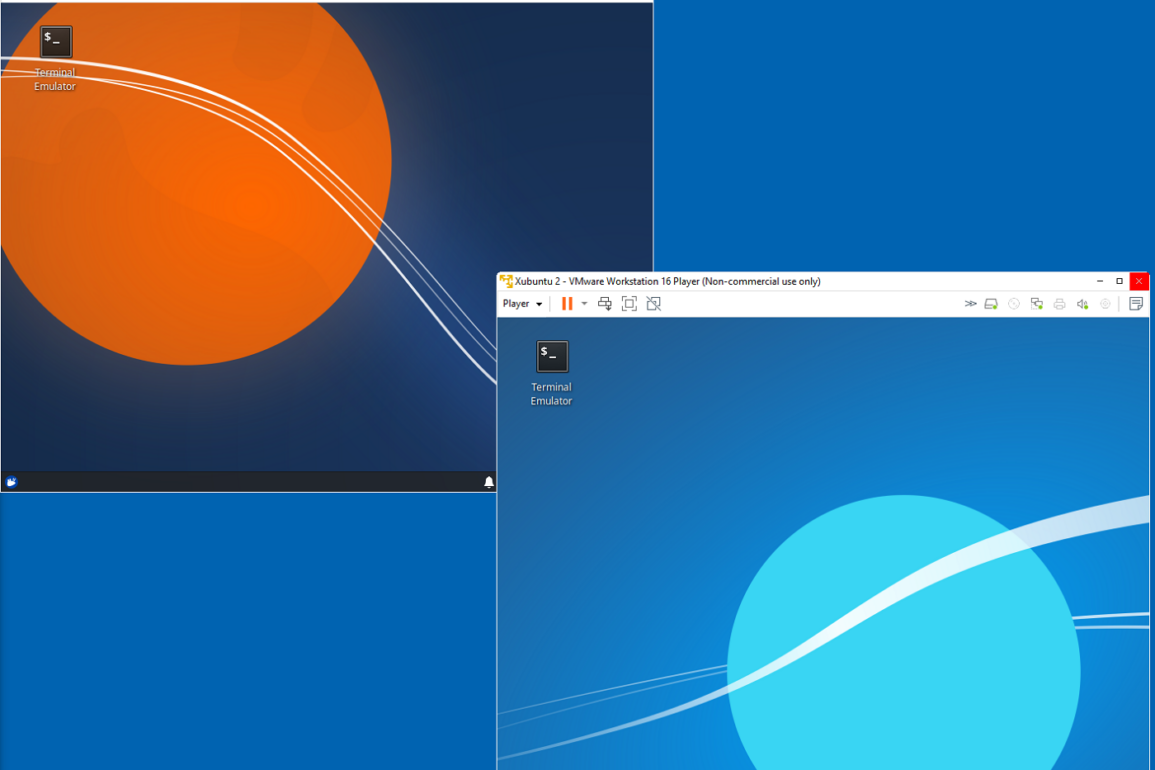This screenshot has width=1155, height=770.
Task: Click Send Ctrl+Alt+Del to virtual machine icon
Action: click(x=605, y=304)
